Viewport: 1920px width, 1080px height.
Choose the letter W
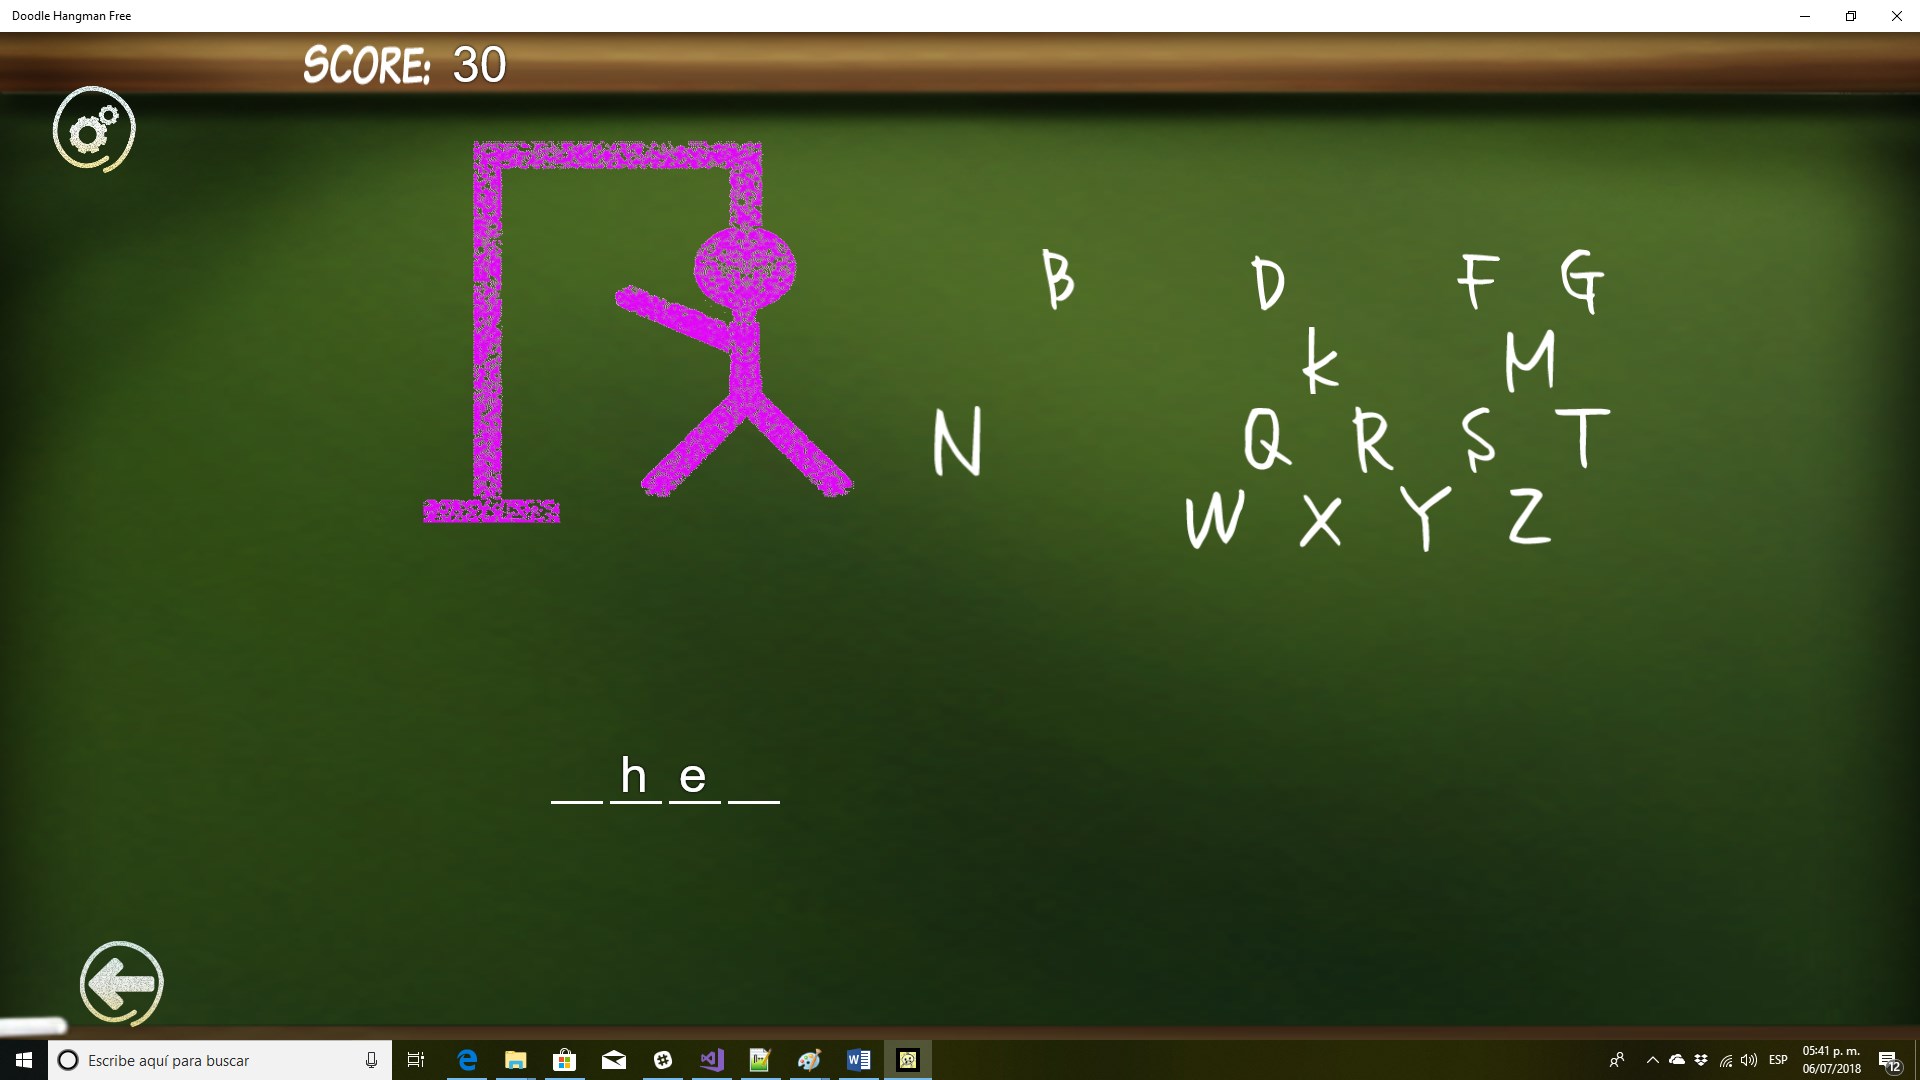tap(1214, 519)
